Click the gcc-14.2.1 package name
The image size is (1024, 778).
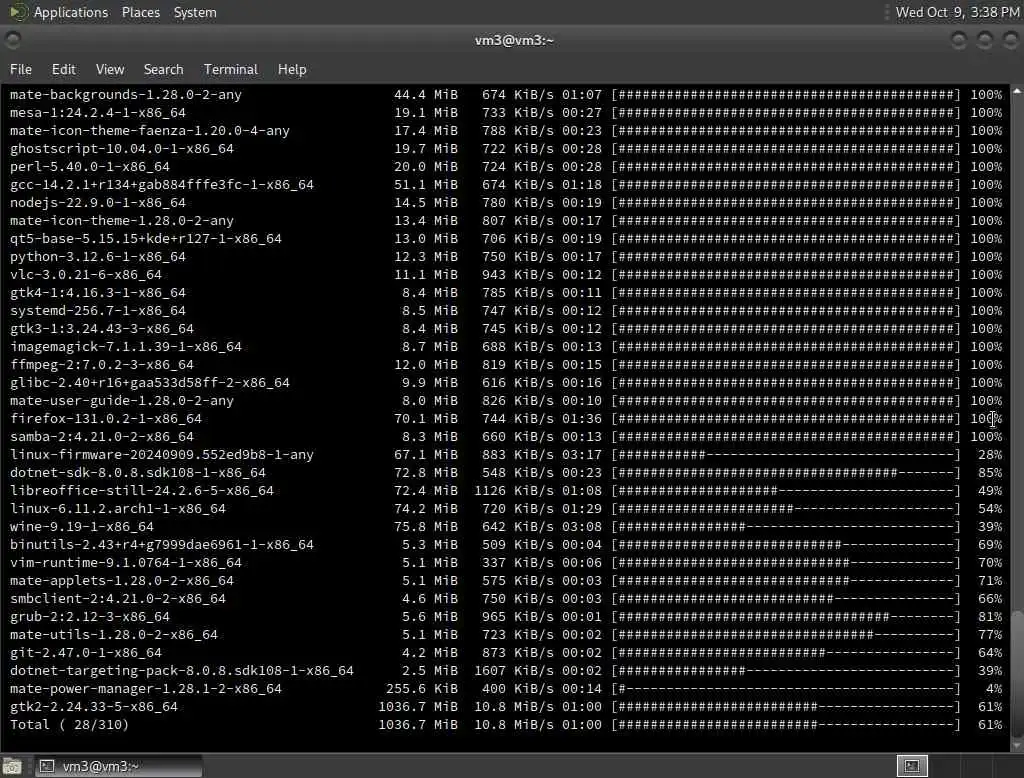[162, 185]
